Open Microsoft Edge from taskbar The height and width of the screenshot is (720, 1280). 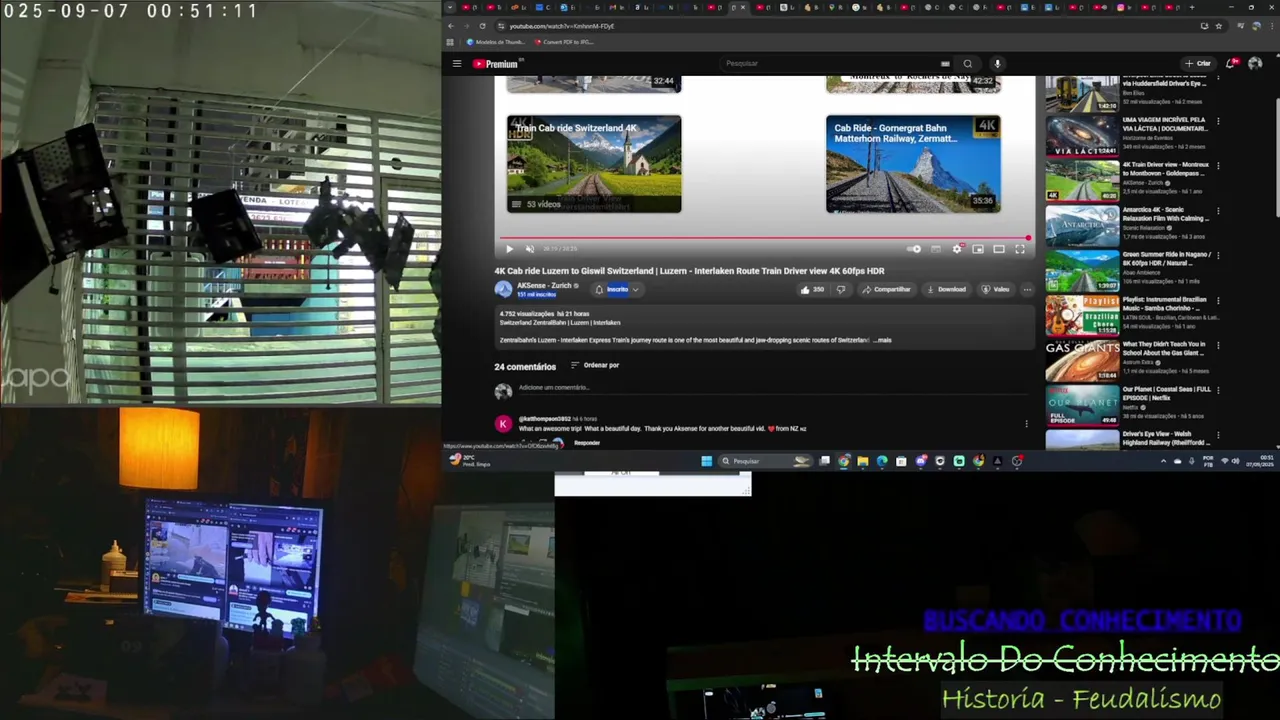coord(881,461)
